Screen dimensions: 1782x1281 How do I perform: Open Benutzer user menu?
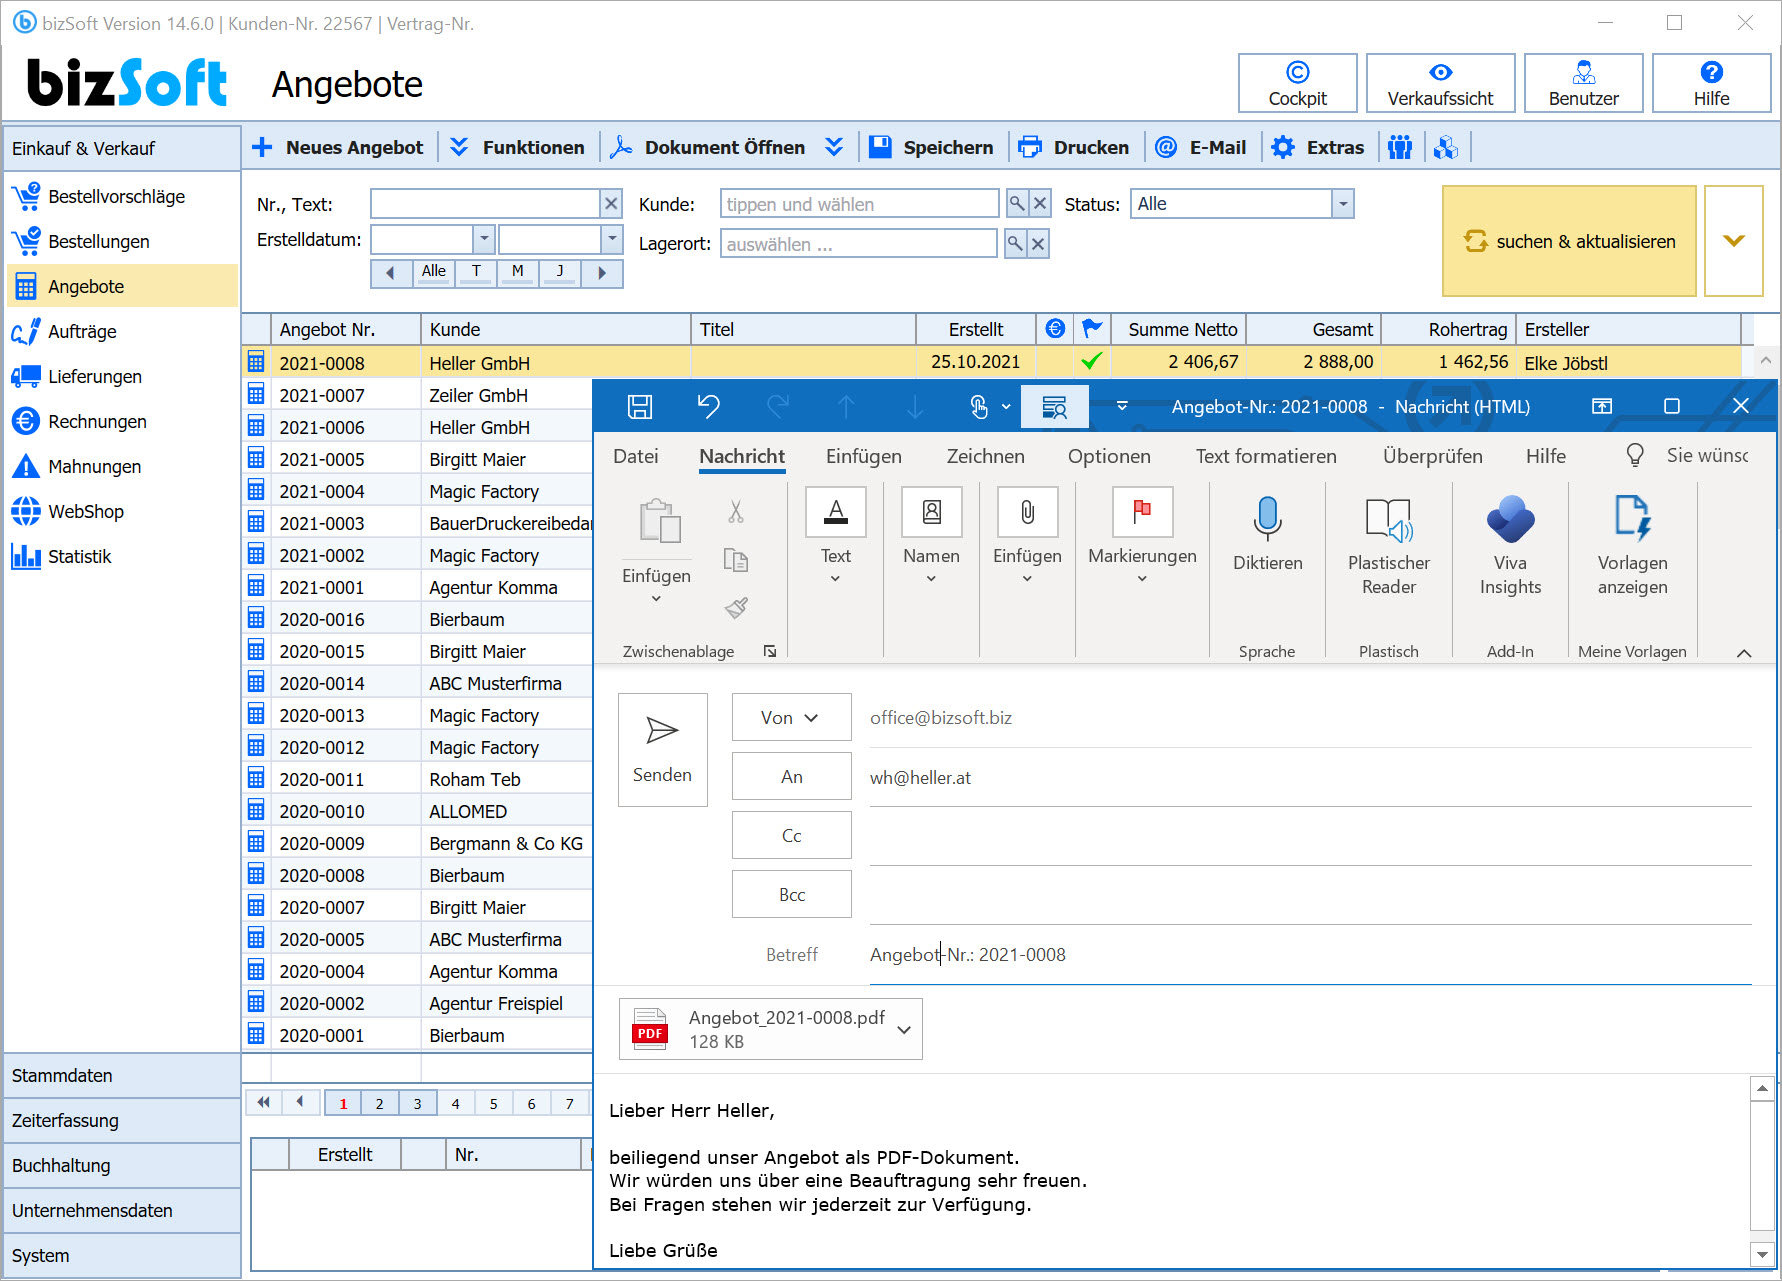(1583, 83)
